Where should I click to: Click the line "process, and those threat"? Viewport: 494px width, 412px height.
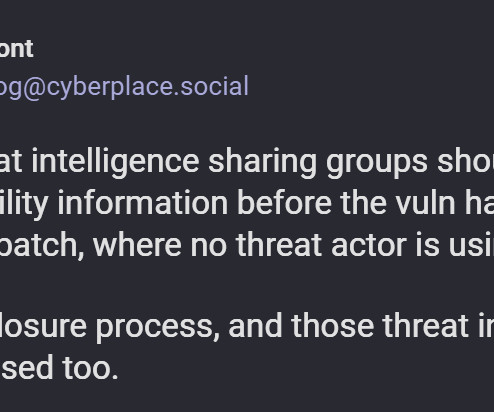247,327
